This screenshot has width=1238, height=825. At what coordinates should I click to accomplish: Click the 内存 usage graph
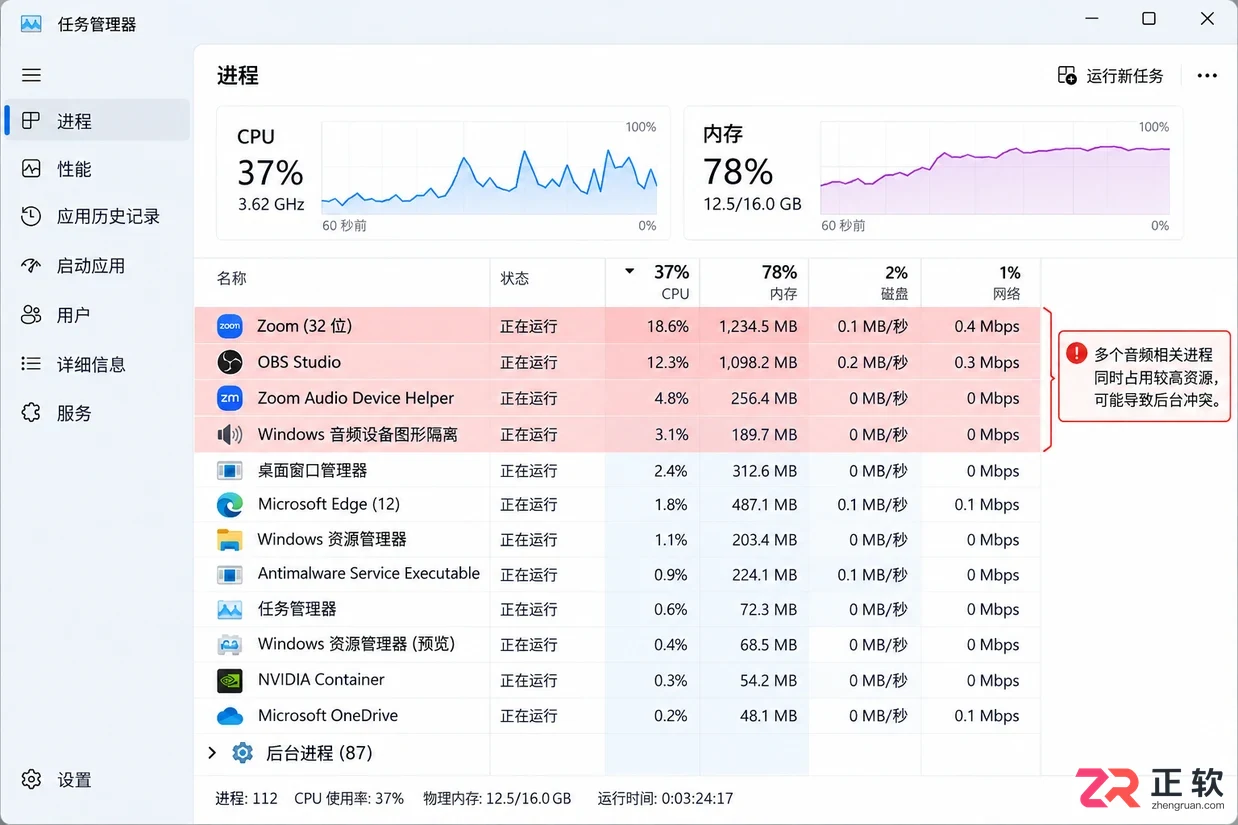click(995, 168)
